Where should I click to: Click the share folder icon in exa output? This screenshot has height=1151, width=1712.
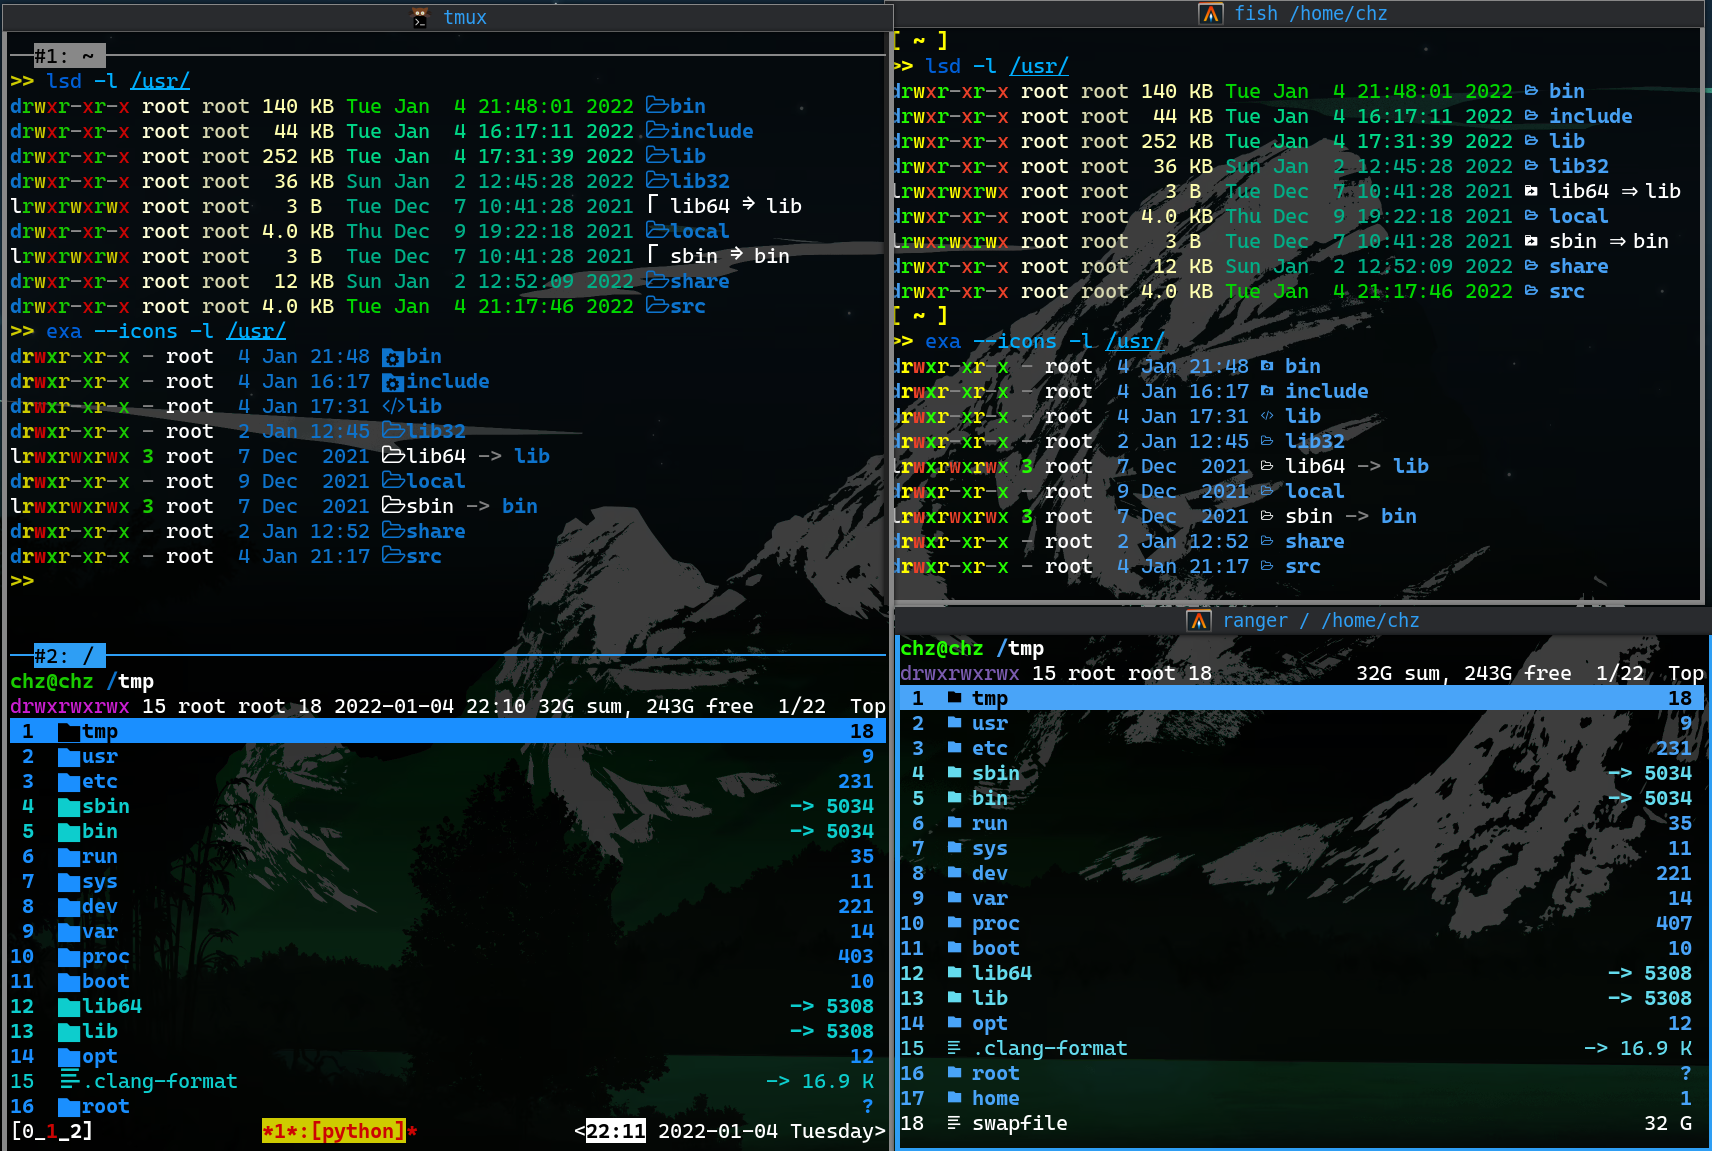(x=392, y=531)
